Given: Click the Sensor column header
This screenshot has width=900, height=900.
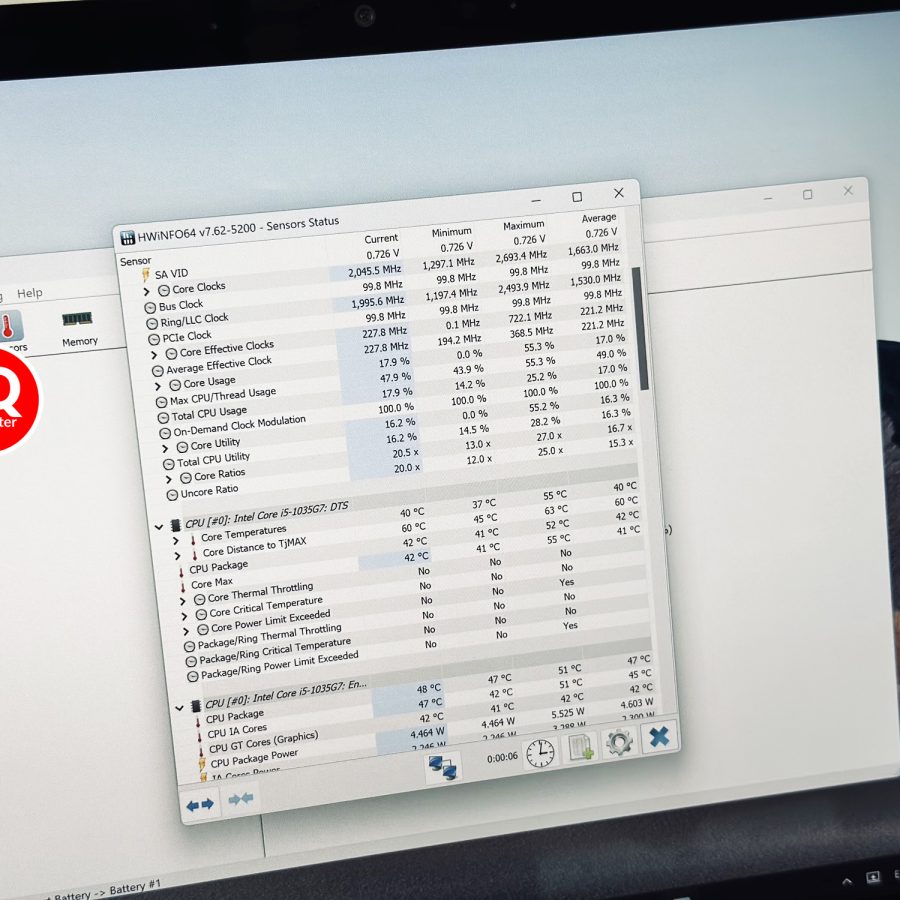Looking at the screenshot, I should (x=135, y=261).
